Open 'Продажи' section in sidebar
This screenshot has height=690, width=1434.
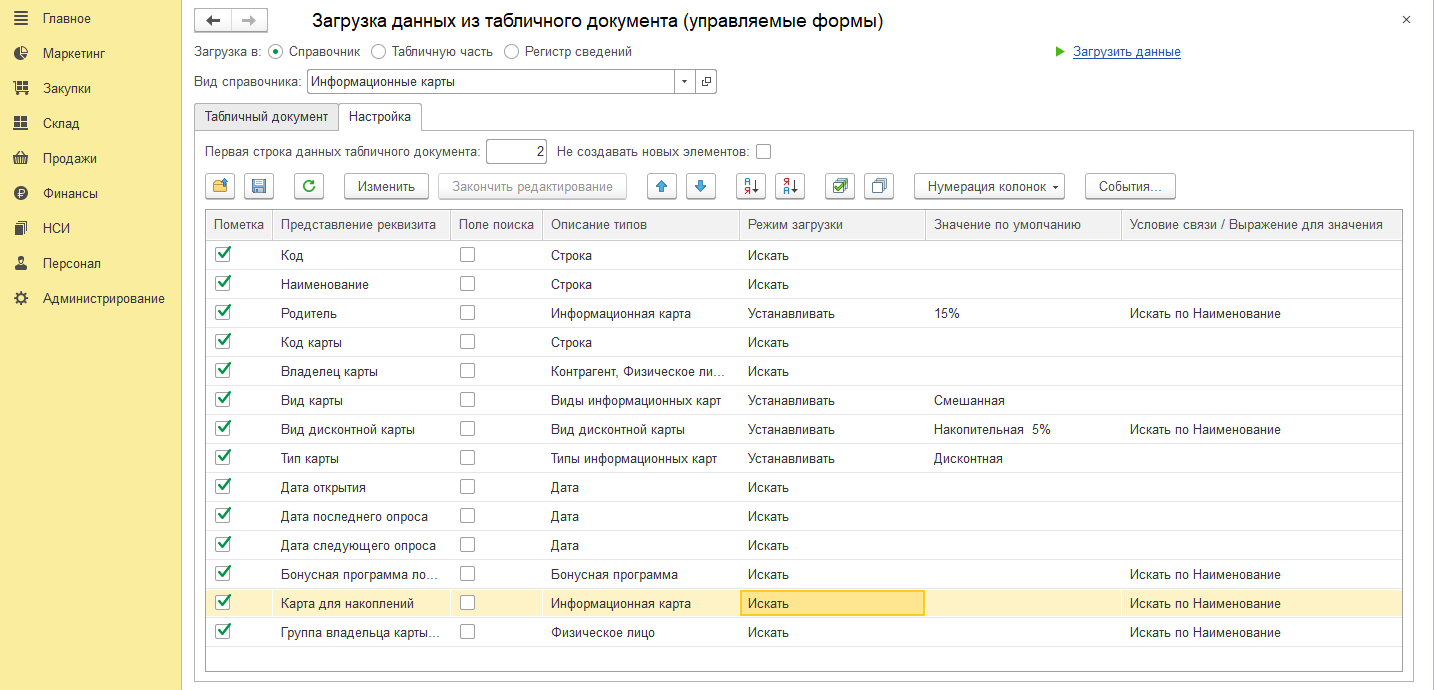(70, 158)
